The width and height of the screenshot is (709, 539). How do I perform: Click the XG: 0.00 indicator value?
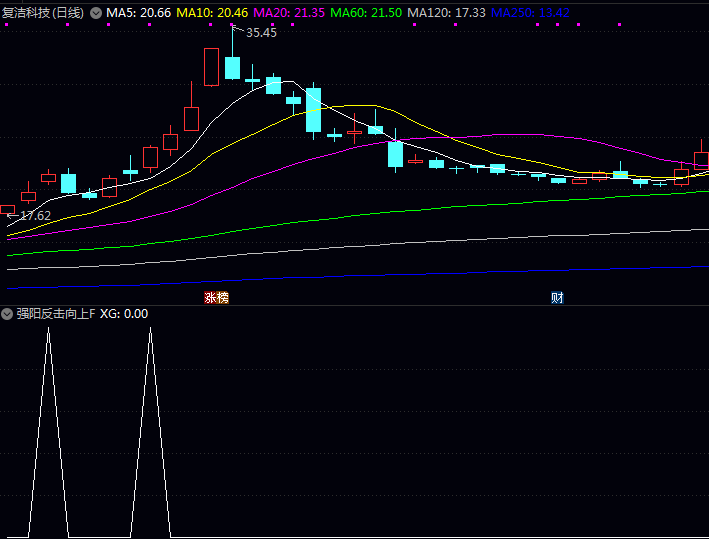(x=124, y=314)
